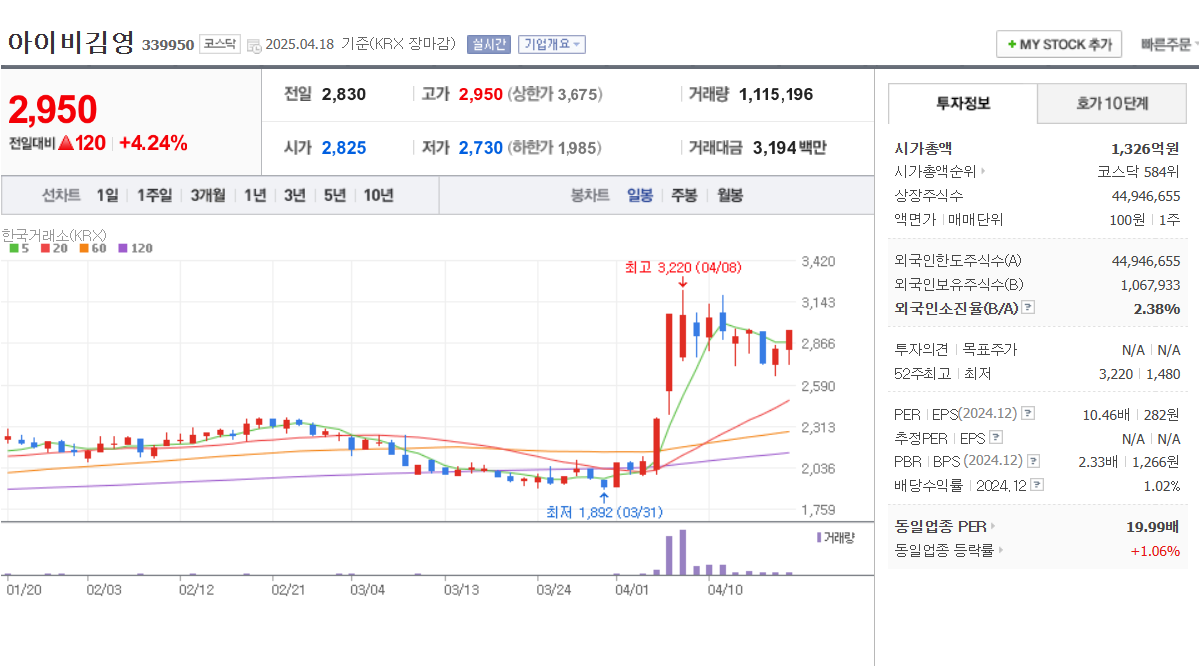Select 주봉 candlestick chart
1199x666 pixels.
coord(684,196)
